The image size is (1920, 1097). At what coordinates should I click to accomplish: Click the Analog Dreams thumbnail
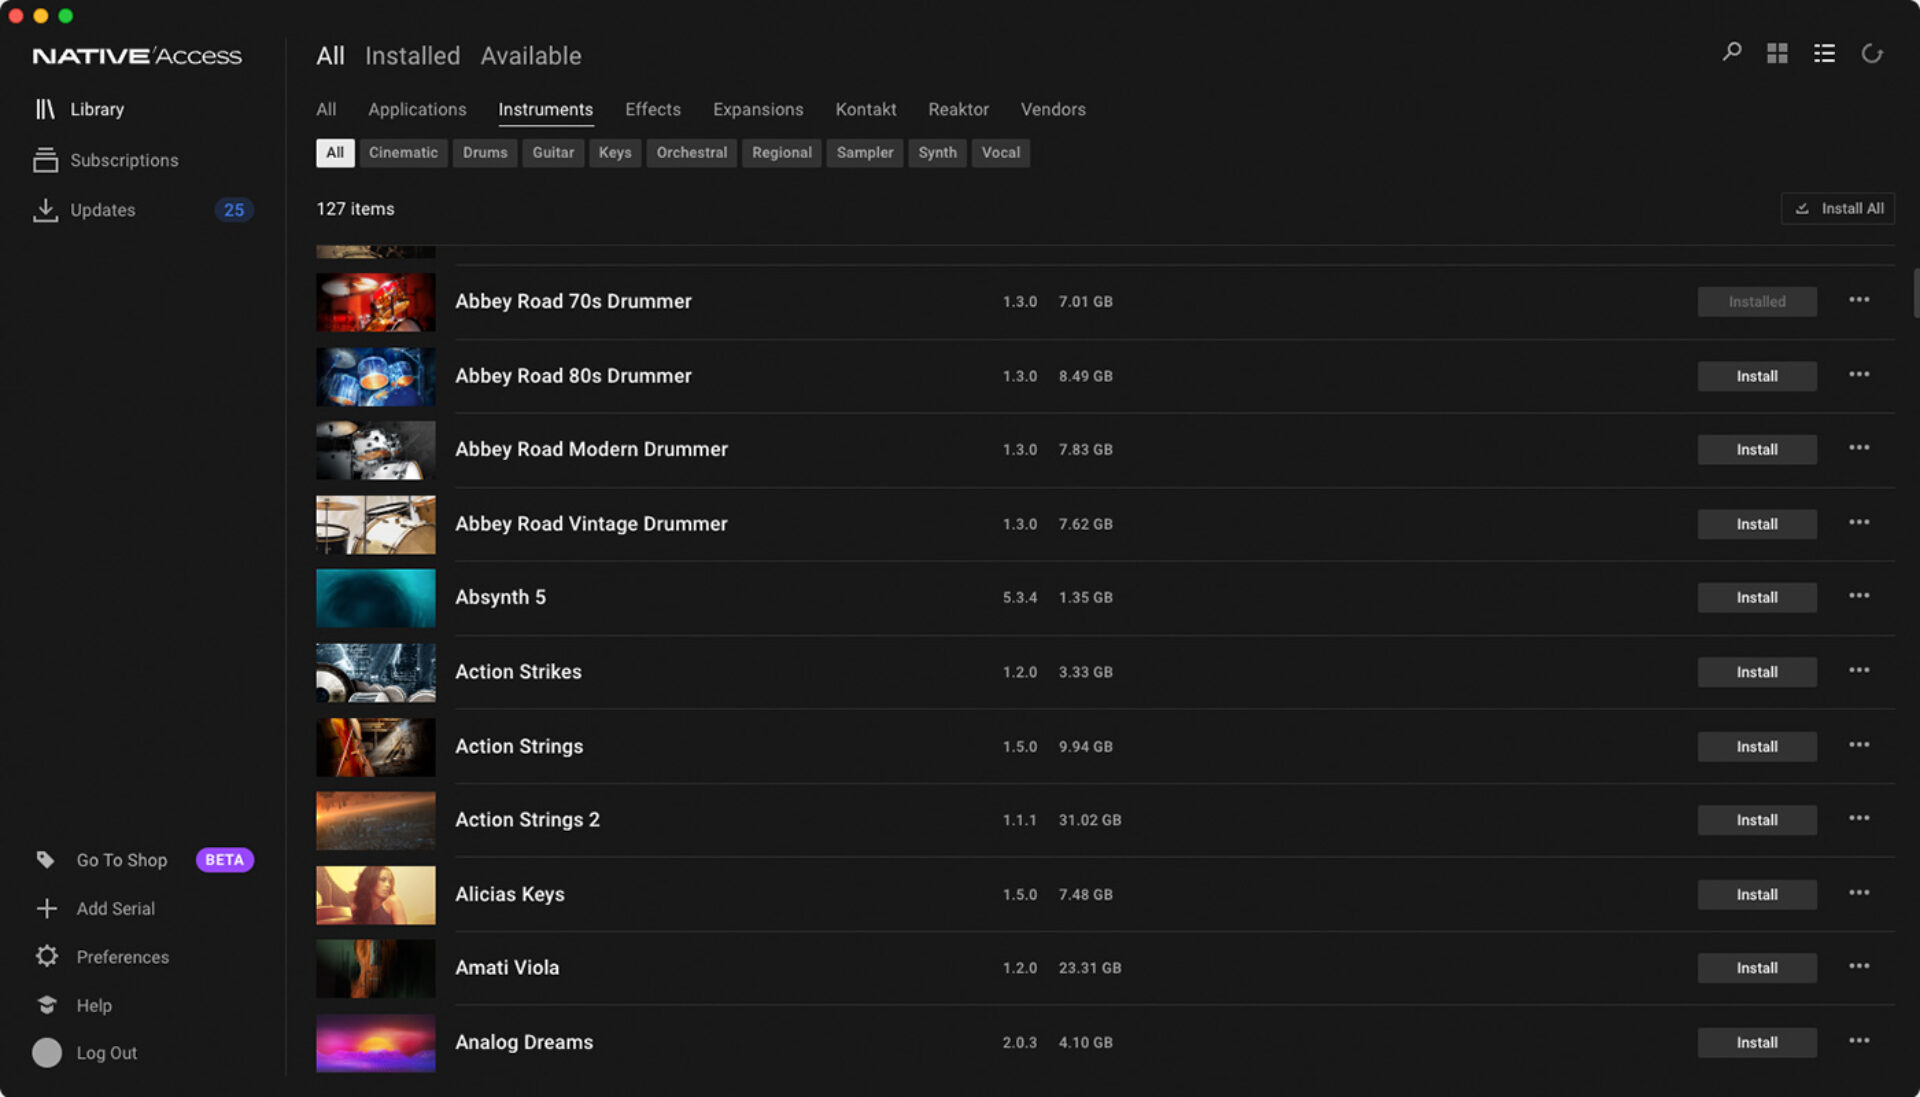pos(376,1042)
